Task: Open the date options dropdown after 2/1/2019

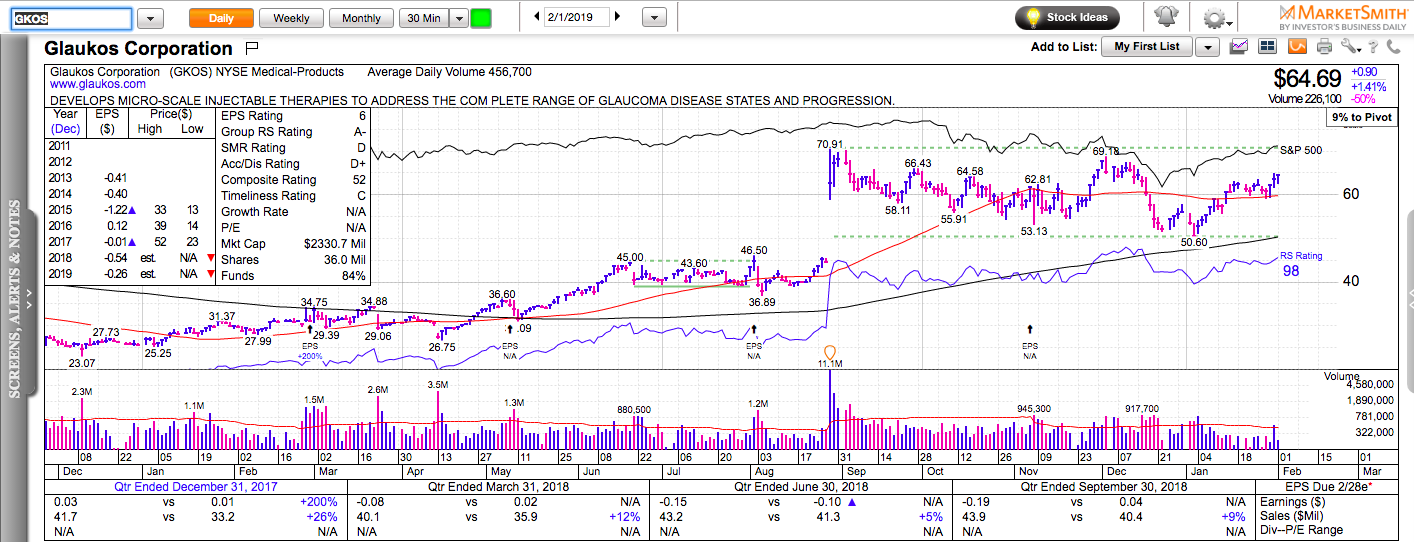Action: click(654, 18)
